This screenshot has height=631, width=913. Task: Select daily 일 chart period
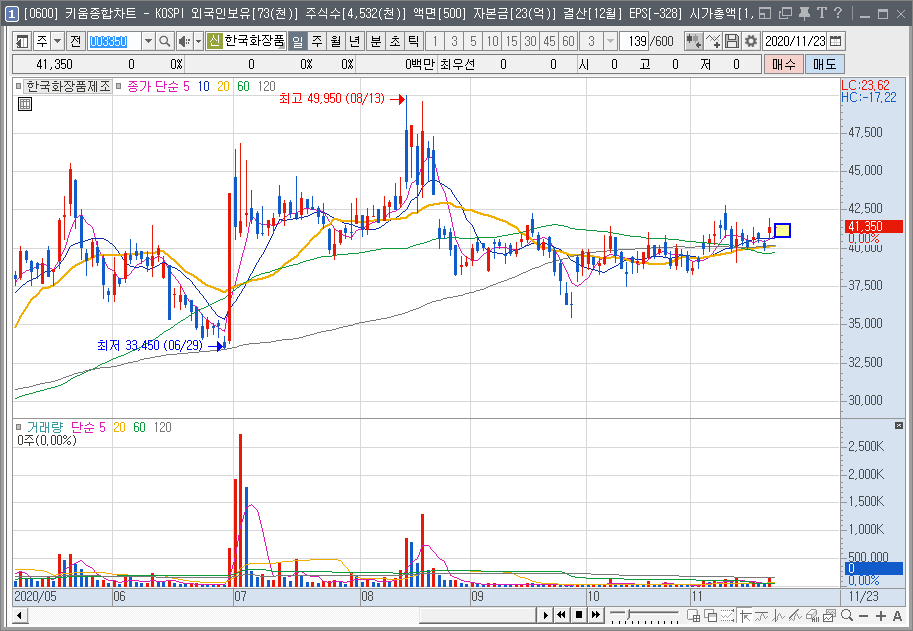(298, 41)
